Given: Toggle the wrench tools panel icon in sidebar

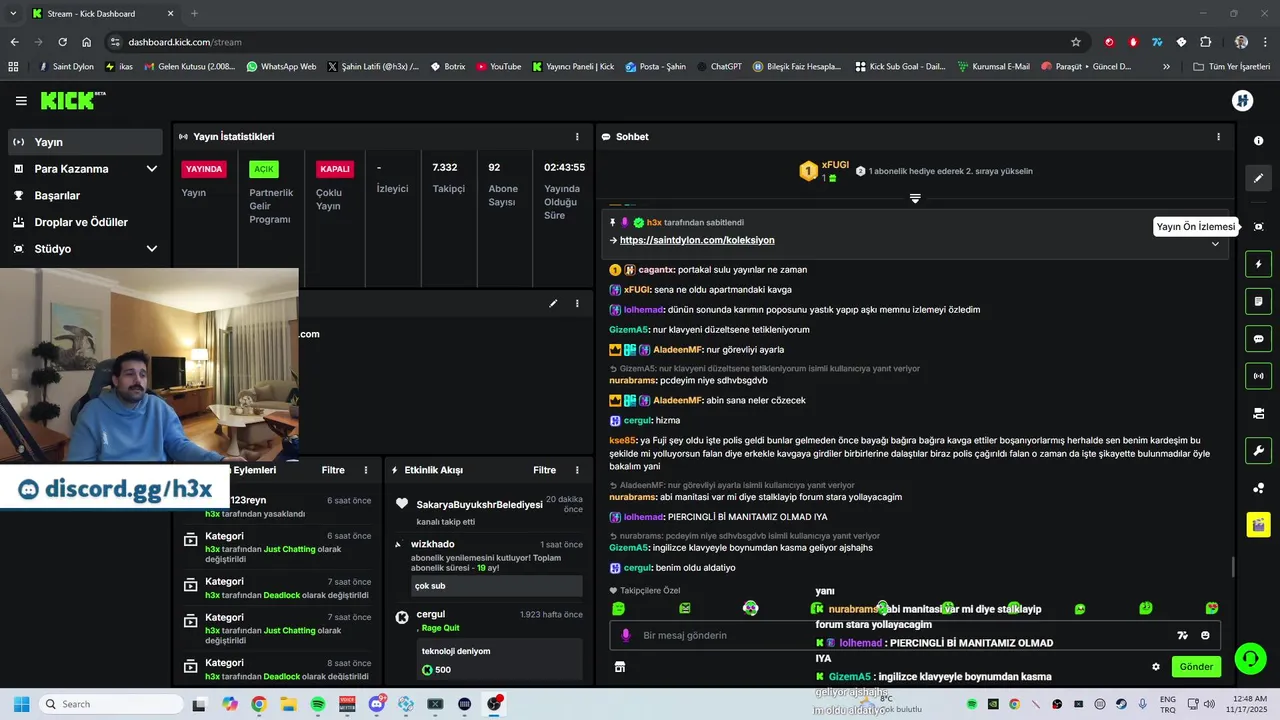Looking at the screenshot, I should pyautogui.click(x=1259, y=450).
